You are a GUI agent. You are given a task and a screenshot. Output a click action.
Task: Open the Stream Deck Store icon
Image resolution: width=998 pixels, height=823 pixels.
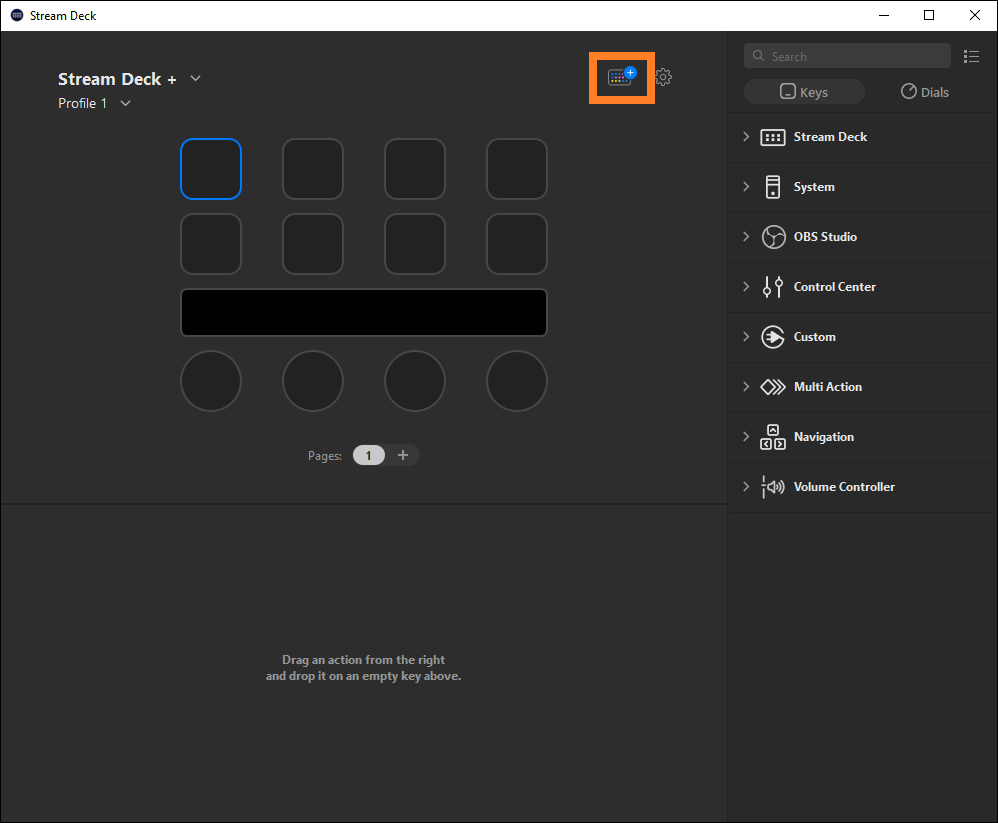pos(622,77)
